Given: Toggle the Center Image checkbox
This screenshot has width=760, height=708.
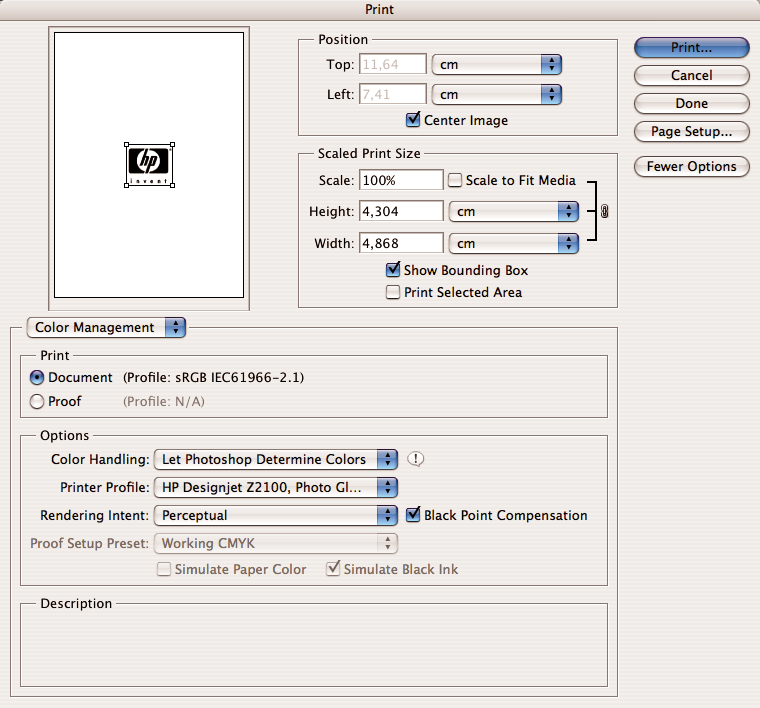Looking at the screenshot, I should tap(413, 120).
